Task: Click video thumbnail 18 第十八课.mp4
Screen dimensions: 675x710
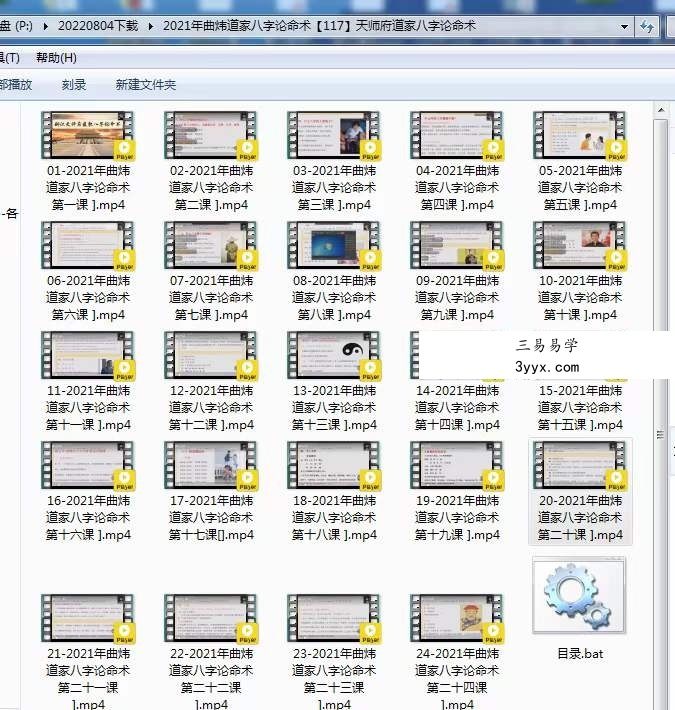Action: tap(334, 465)
